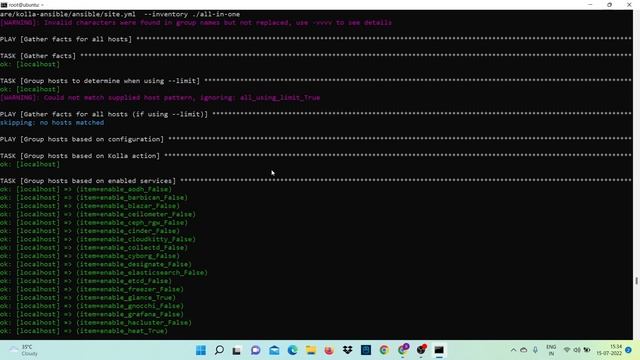Click the terminal vertical scrollbar thumb
This screenshot has height=360, width=640.
pyautogui.click(x=636, y=281)
